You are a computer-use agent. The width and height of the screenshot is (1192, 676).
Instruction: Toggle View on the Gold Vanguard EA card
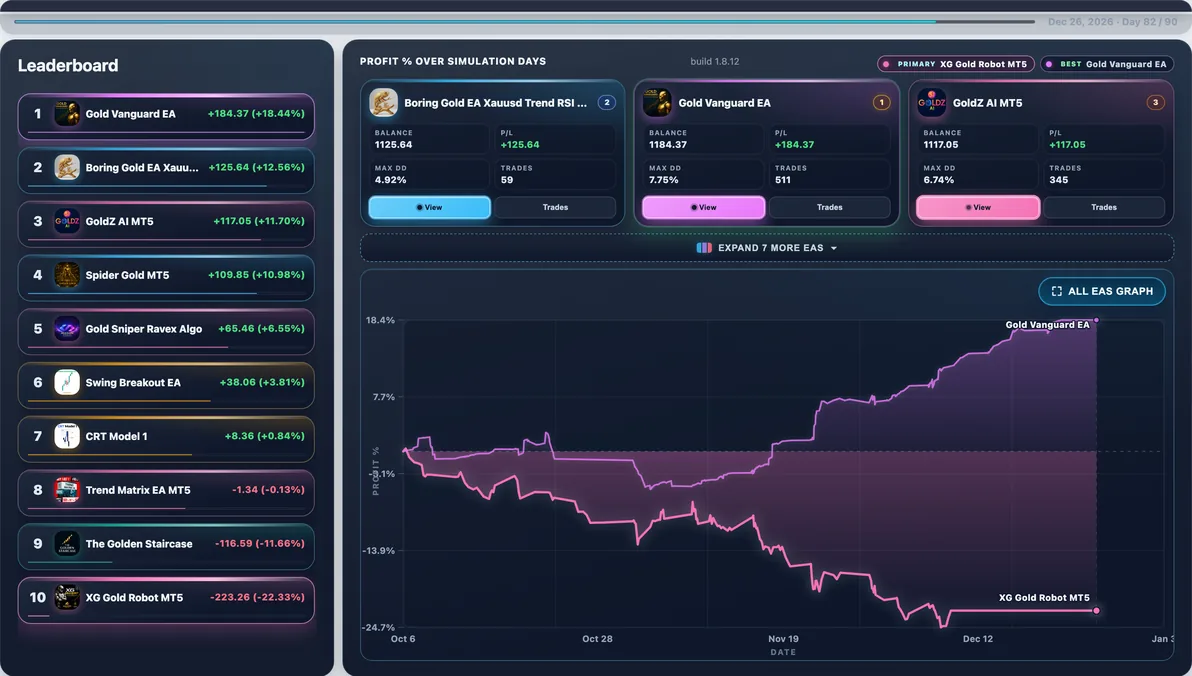[704, 207]
